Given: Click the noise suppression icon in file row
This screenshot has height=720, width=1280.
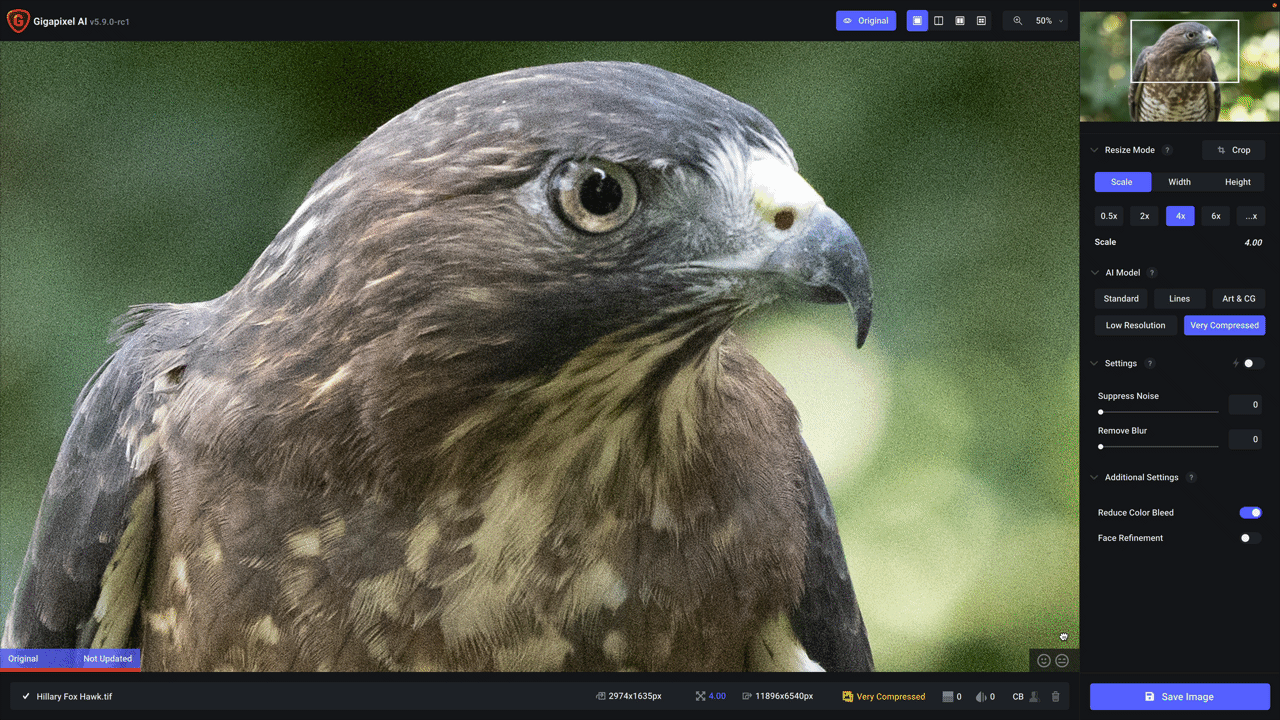Looking at the screenshot, I should pyautogui.click(x=948, y=696).
